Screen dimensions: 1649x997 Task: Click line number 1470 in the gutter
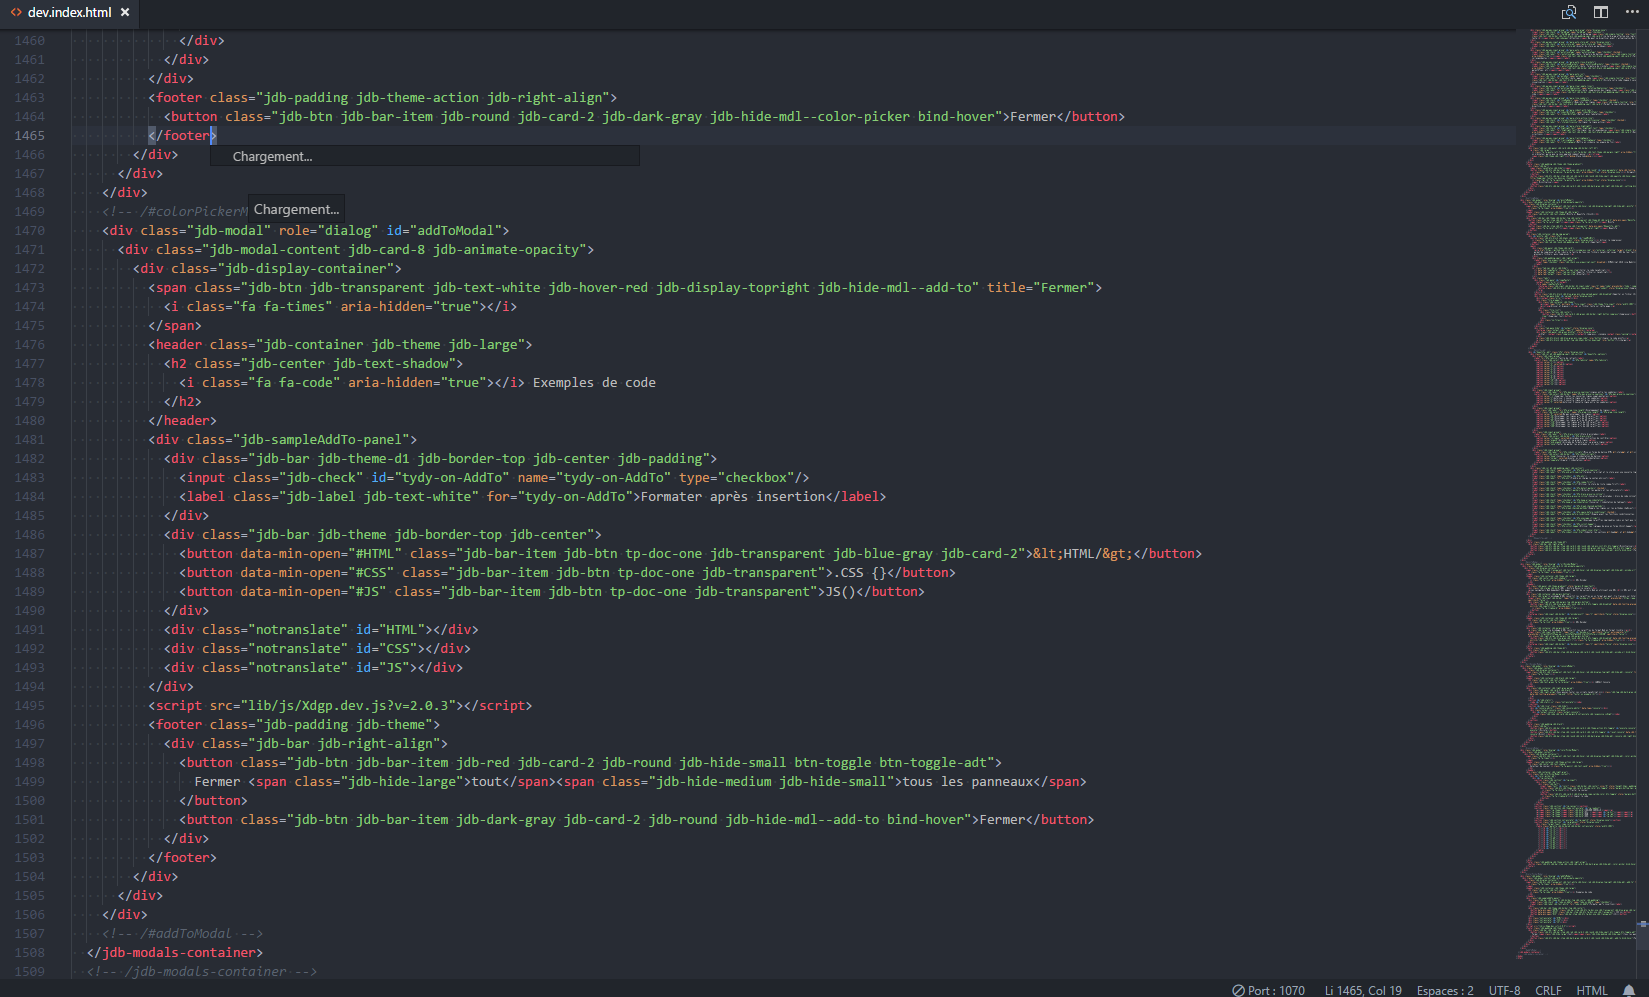(x=29, y=230)
